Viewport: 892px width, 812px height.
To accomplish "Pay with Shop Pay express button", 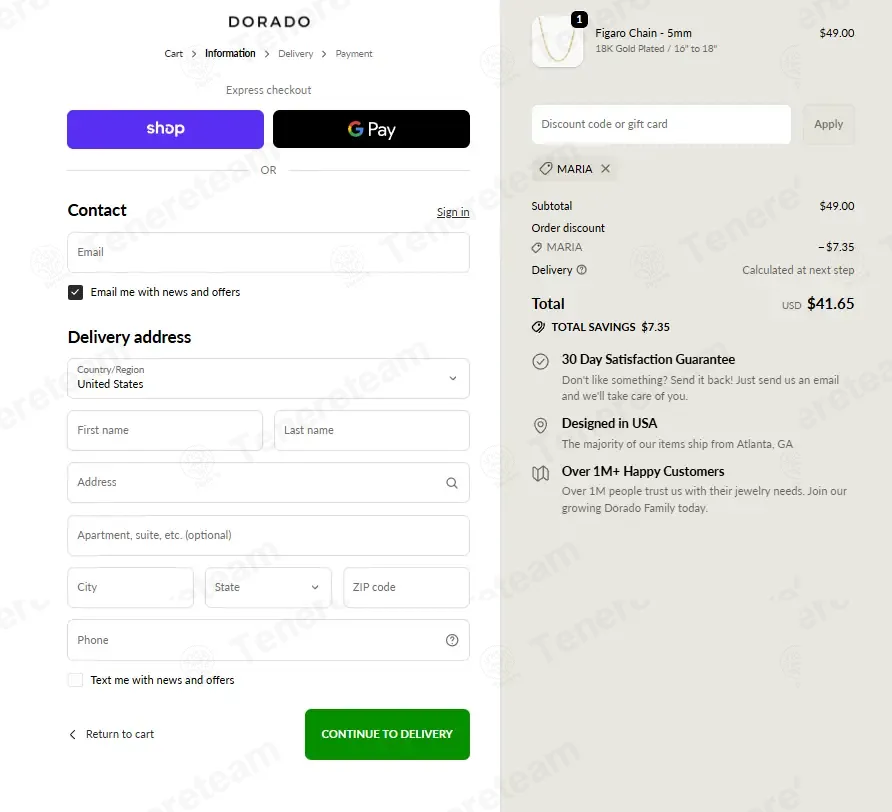I will [166, 129].
